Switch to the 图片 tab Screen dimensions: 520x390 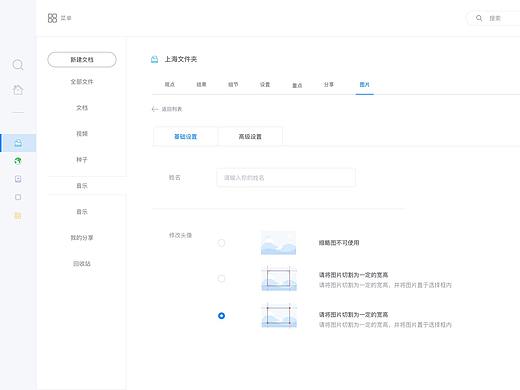coord(364,85)
